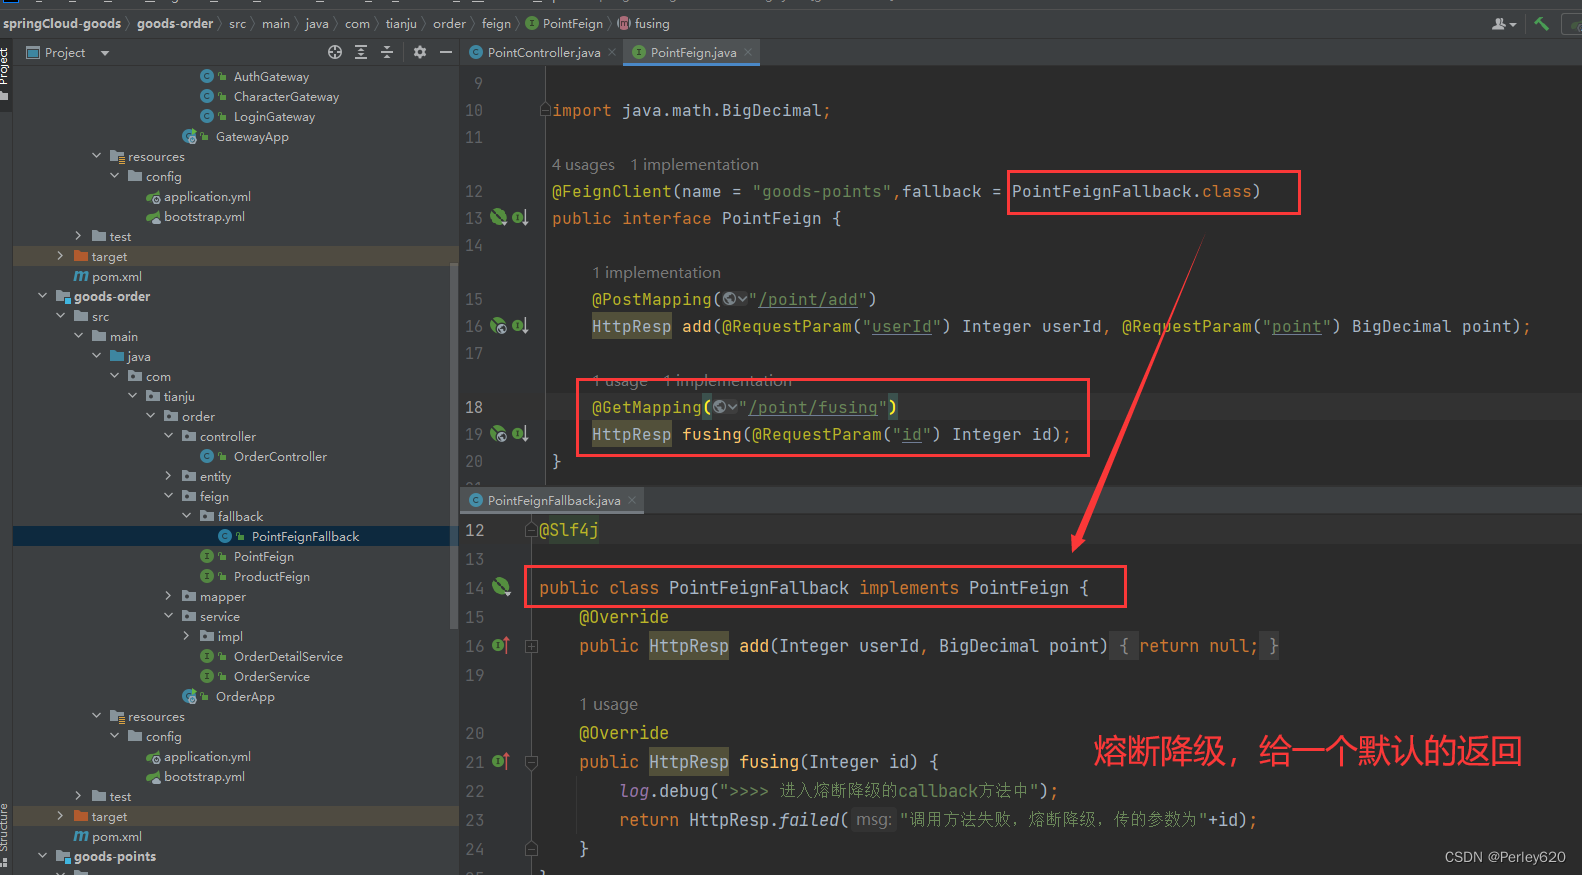
Task: Click implemented-interface gutter icon on line 13
Action: 520,217
